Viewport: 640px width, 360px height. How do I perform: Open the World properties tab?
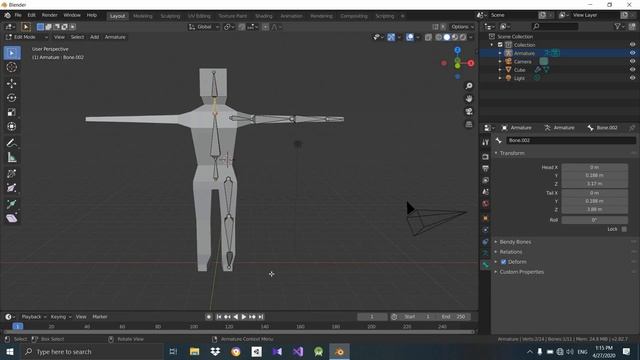(x=485, y=204)
